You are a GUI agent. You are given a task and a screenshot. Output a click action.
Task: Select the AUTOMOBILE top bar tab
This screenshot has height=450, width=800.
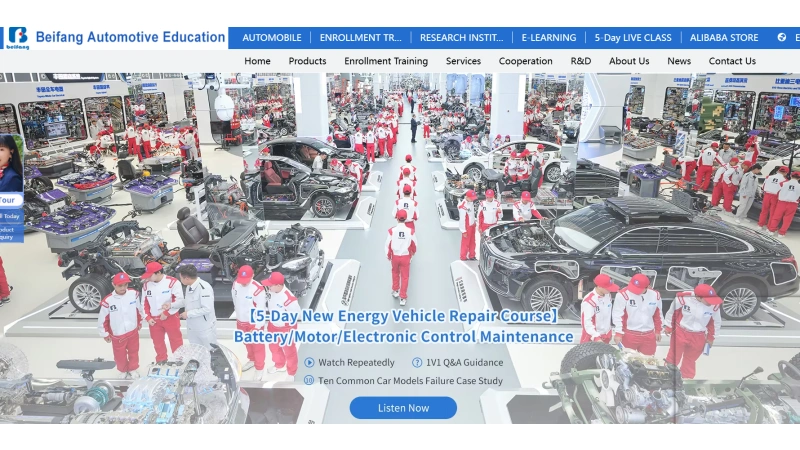tap(272, 38)
